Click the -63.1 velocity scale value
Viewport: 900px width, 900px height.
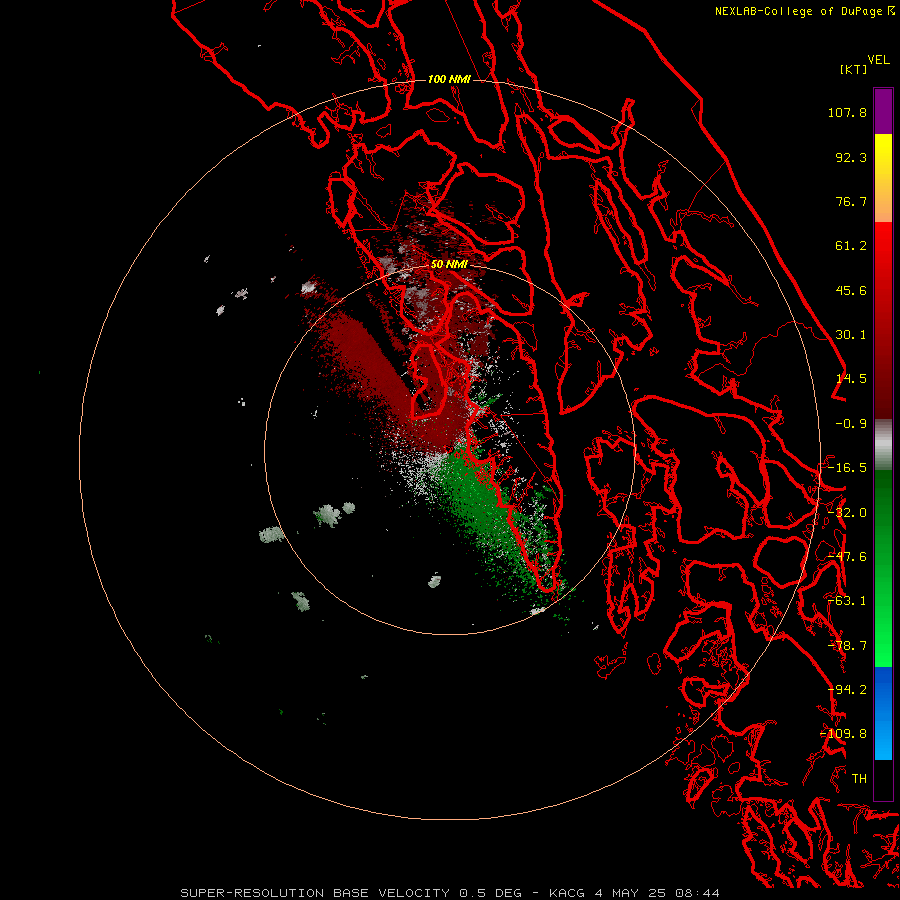click(x=847, y=601)
